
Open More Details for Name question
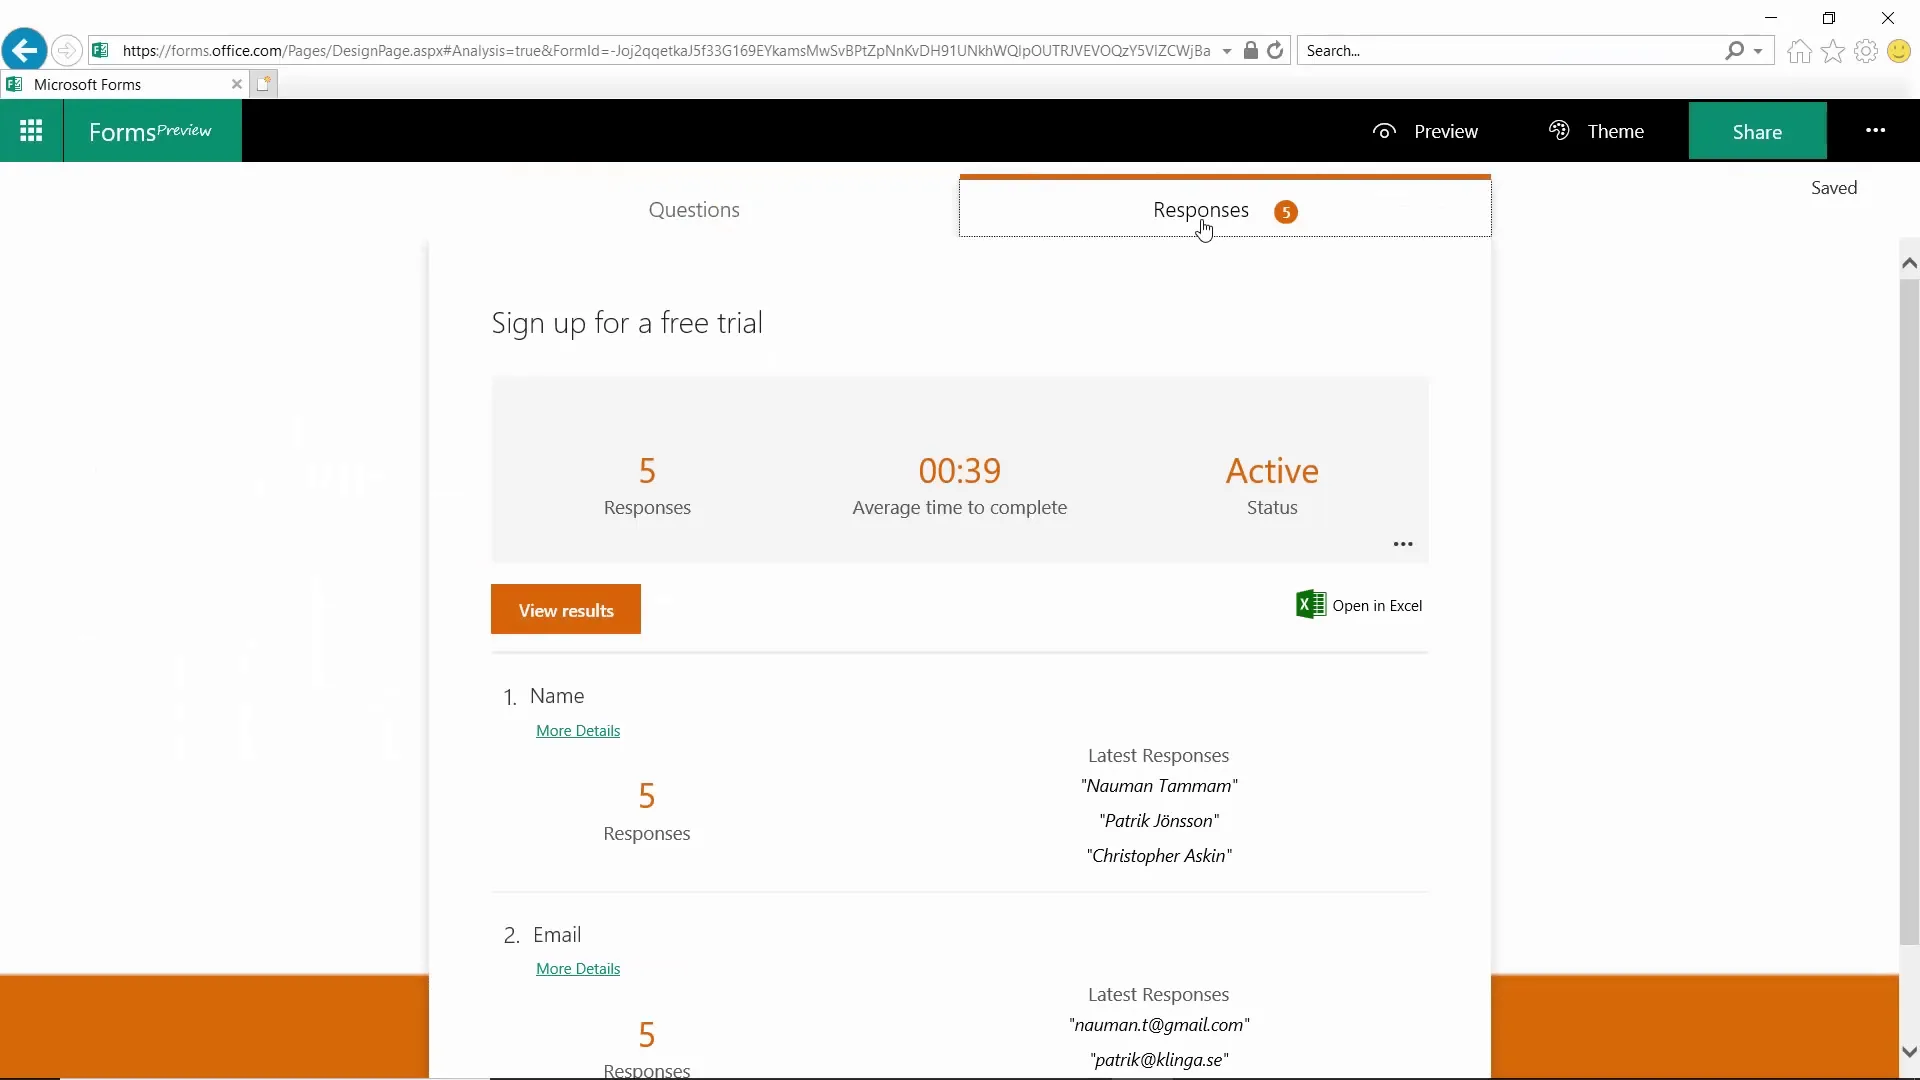[x=578, y=731]
